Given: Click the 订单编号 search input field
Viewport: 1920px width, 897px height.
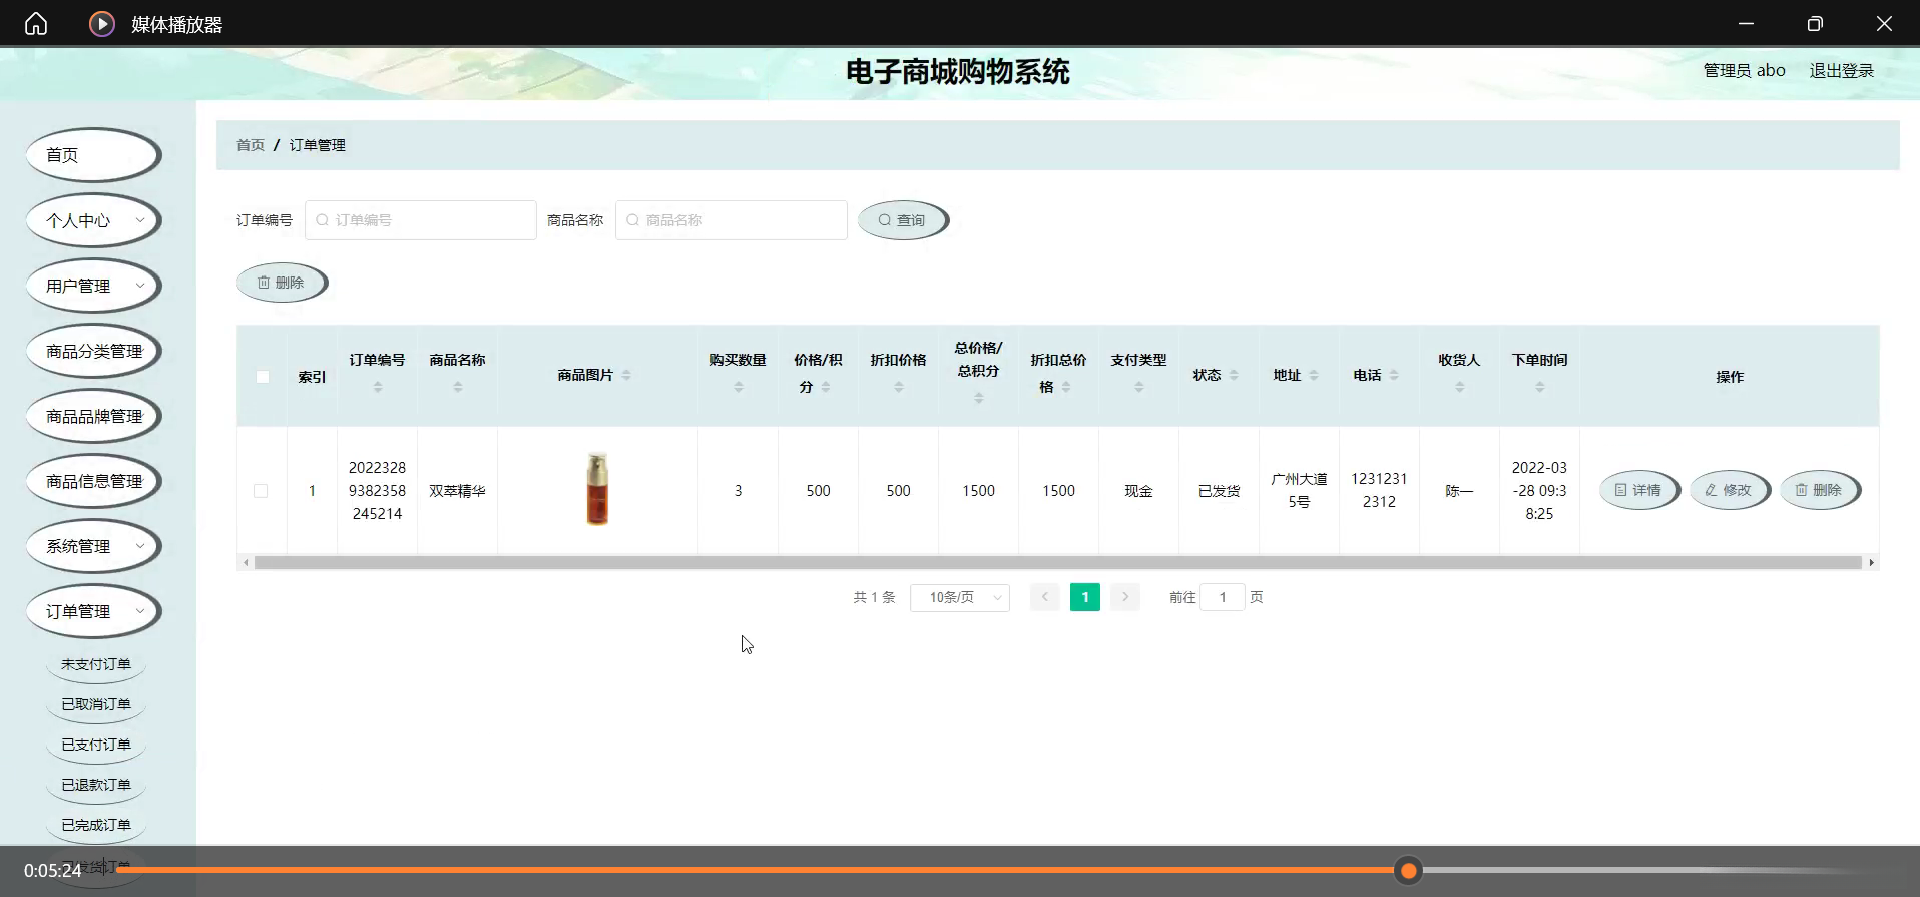Looking at the screenshot, I should [421, 220].
